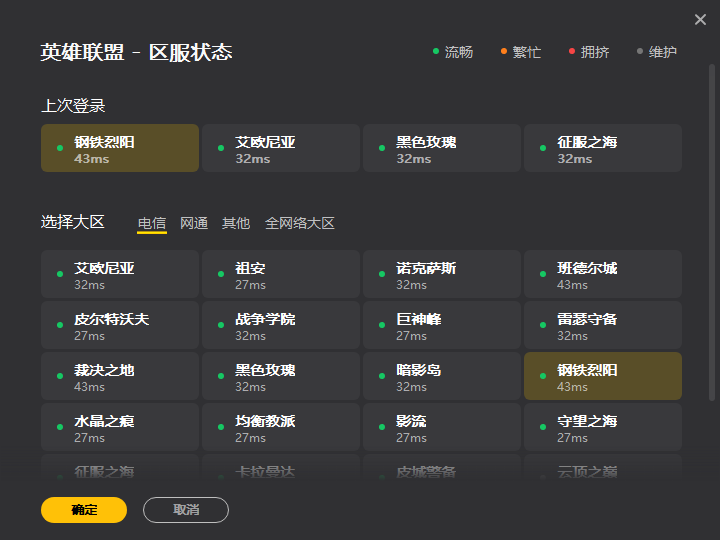
Task: Choose the 诺克萨斯 server
Action: (442, 274)
